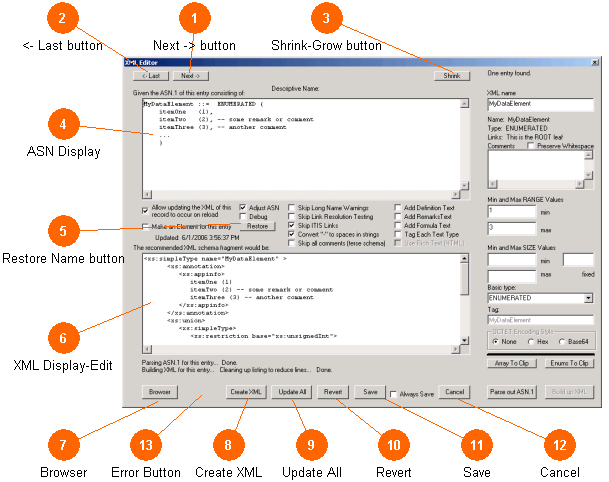This screenshot has height=482, width=609.
Task: Click the XML editor scroll-left arrow
Action: point(147,349)
